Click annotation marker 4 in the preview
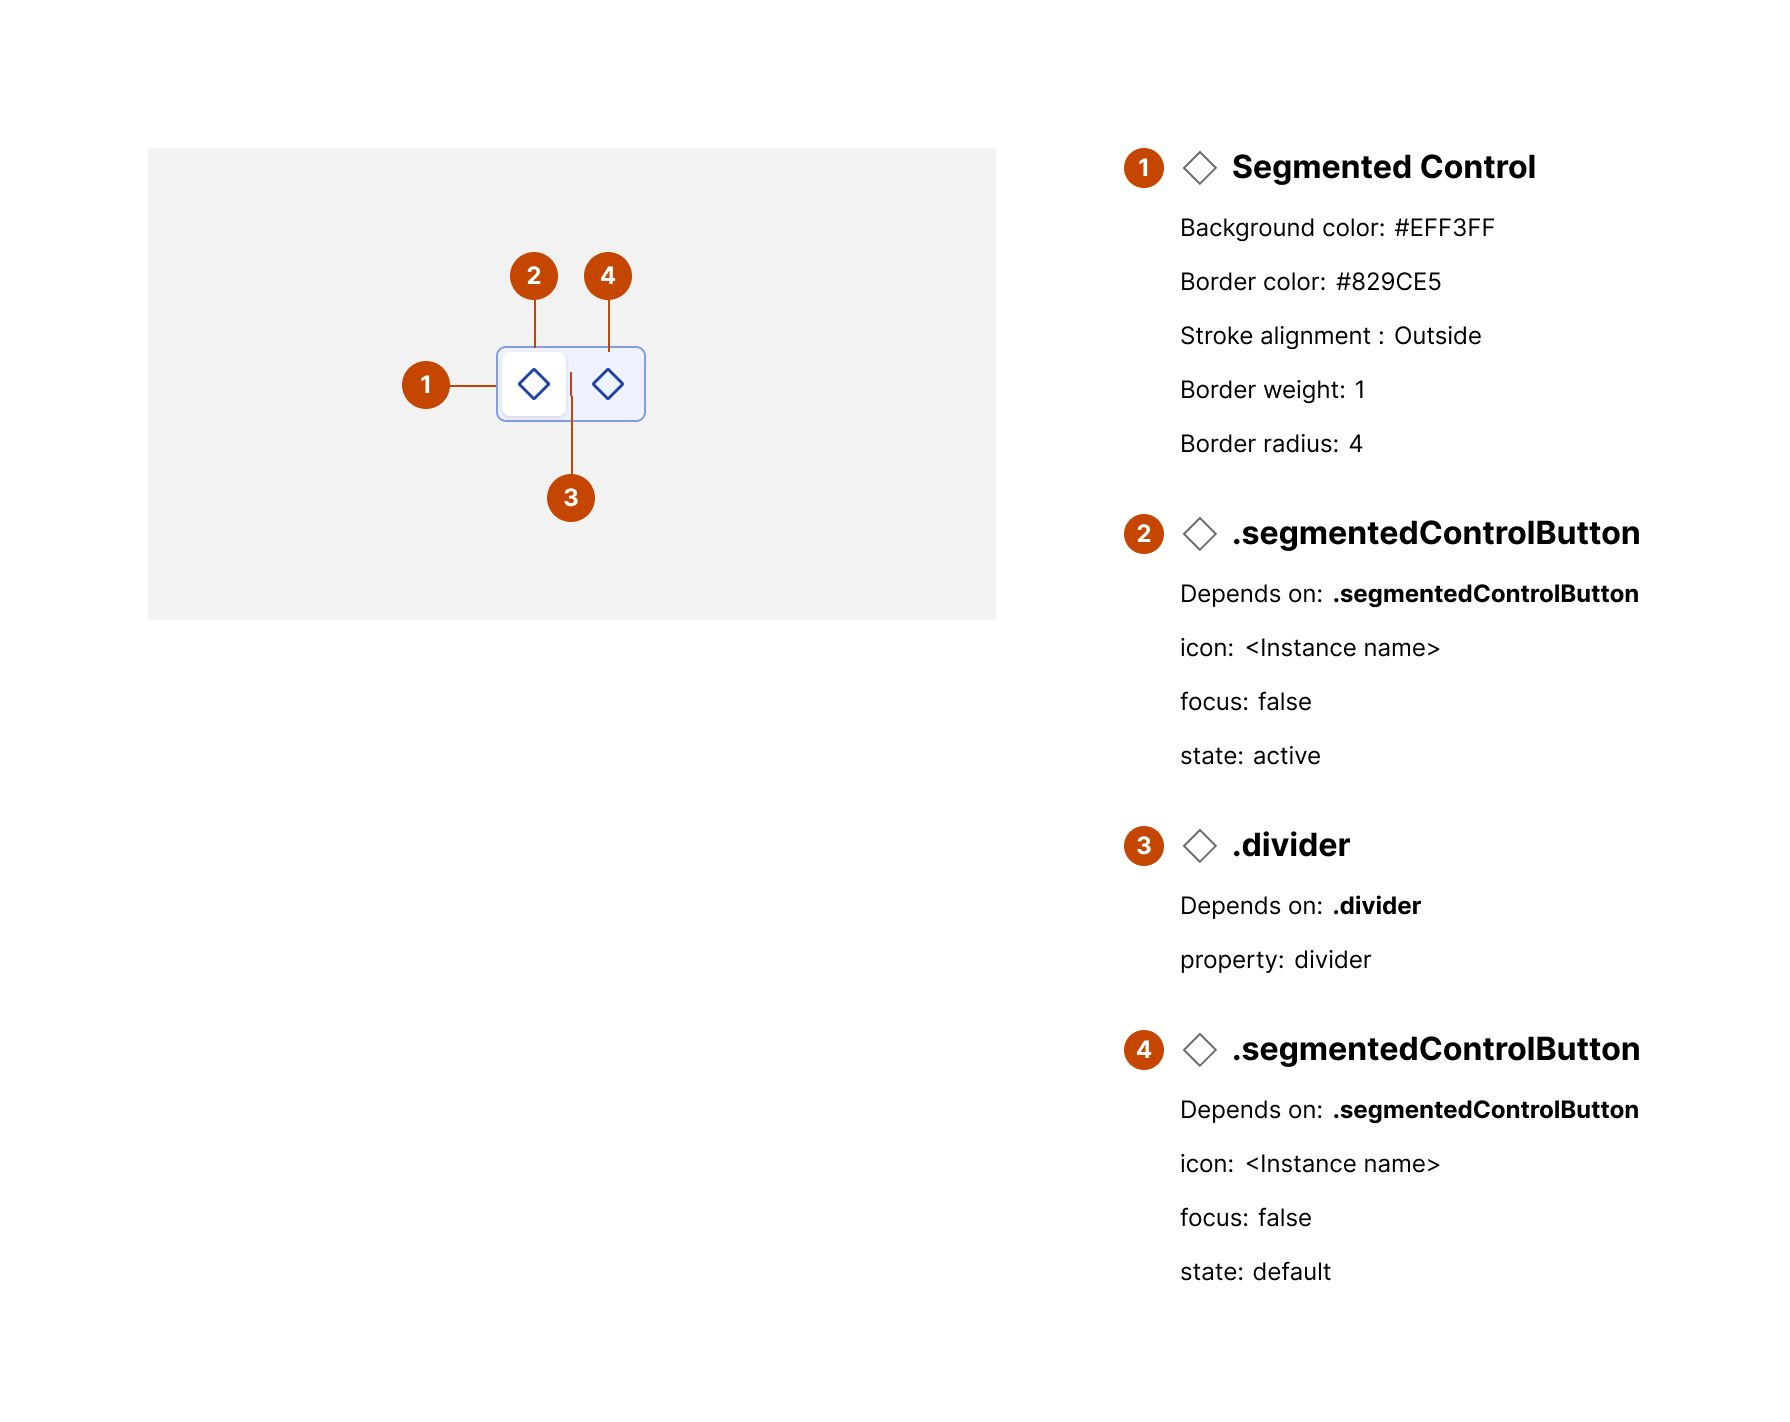This screenshot has width=1790, height=1422. (x=608, y=276)
